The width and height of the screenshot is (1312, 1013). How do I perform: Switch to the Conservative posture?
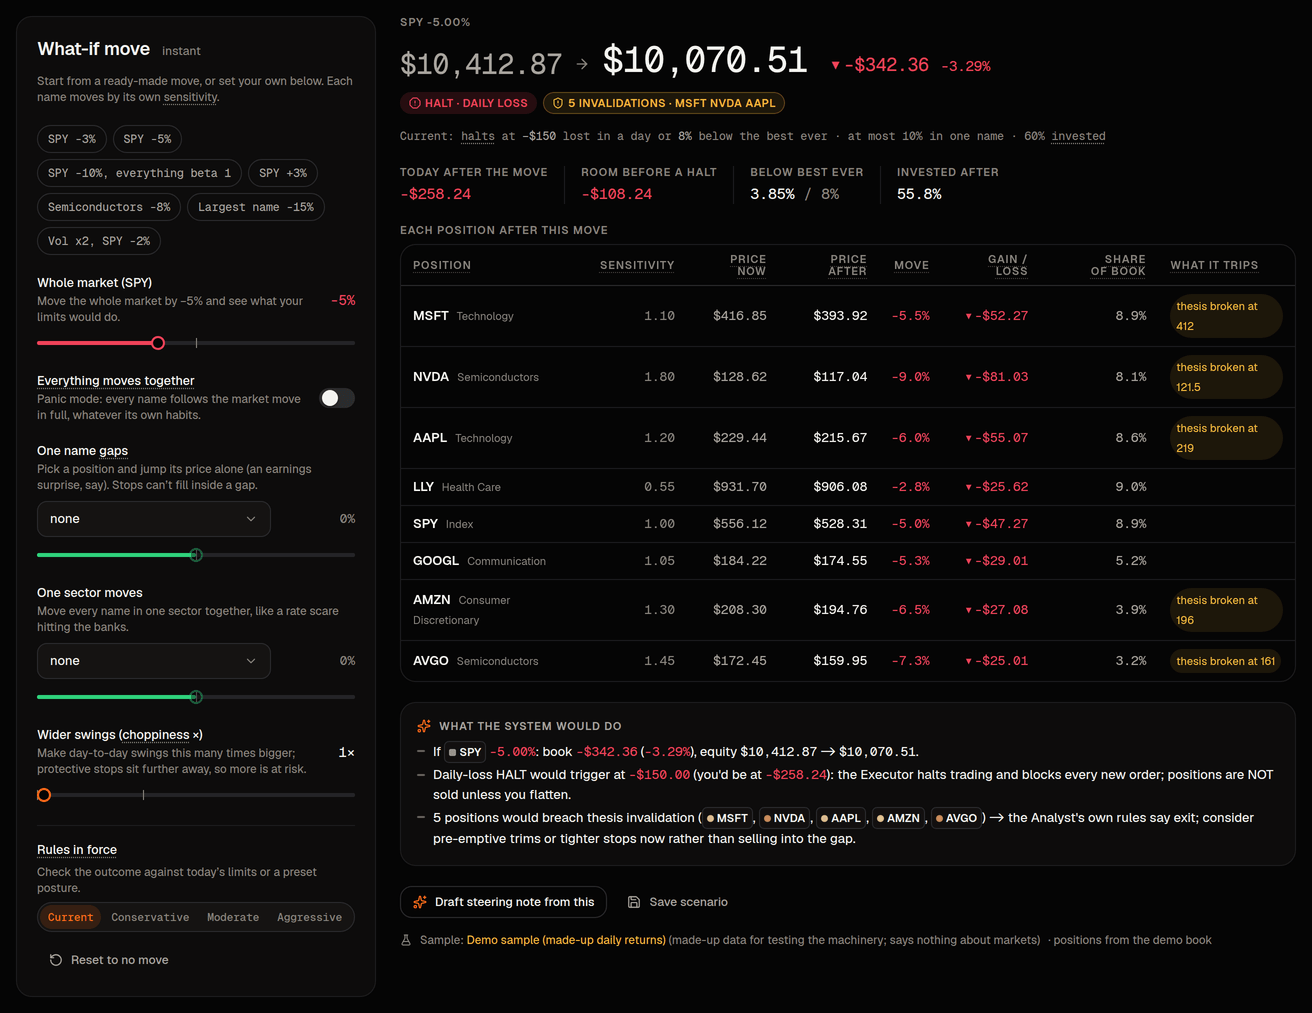pos(150,917)
